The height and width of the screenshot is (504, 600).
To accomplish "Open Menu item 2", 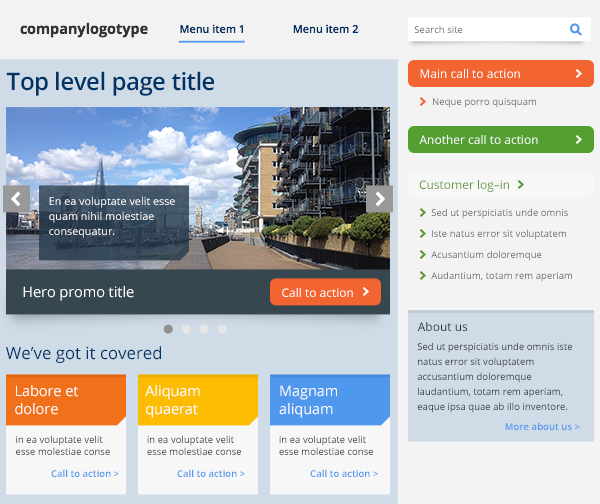I will point(326,29).
